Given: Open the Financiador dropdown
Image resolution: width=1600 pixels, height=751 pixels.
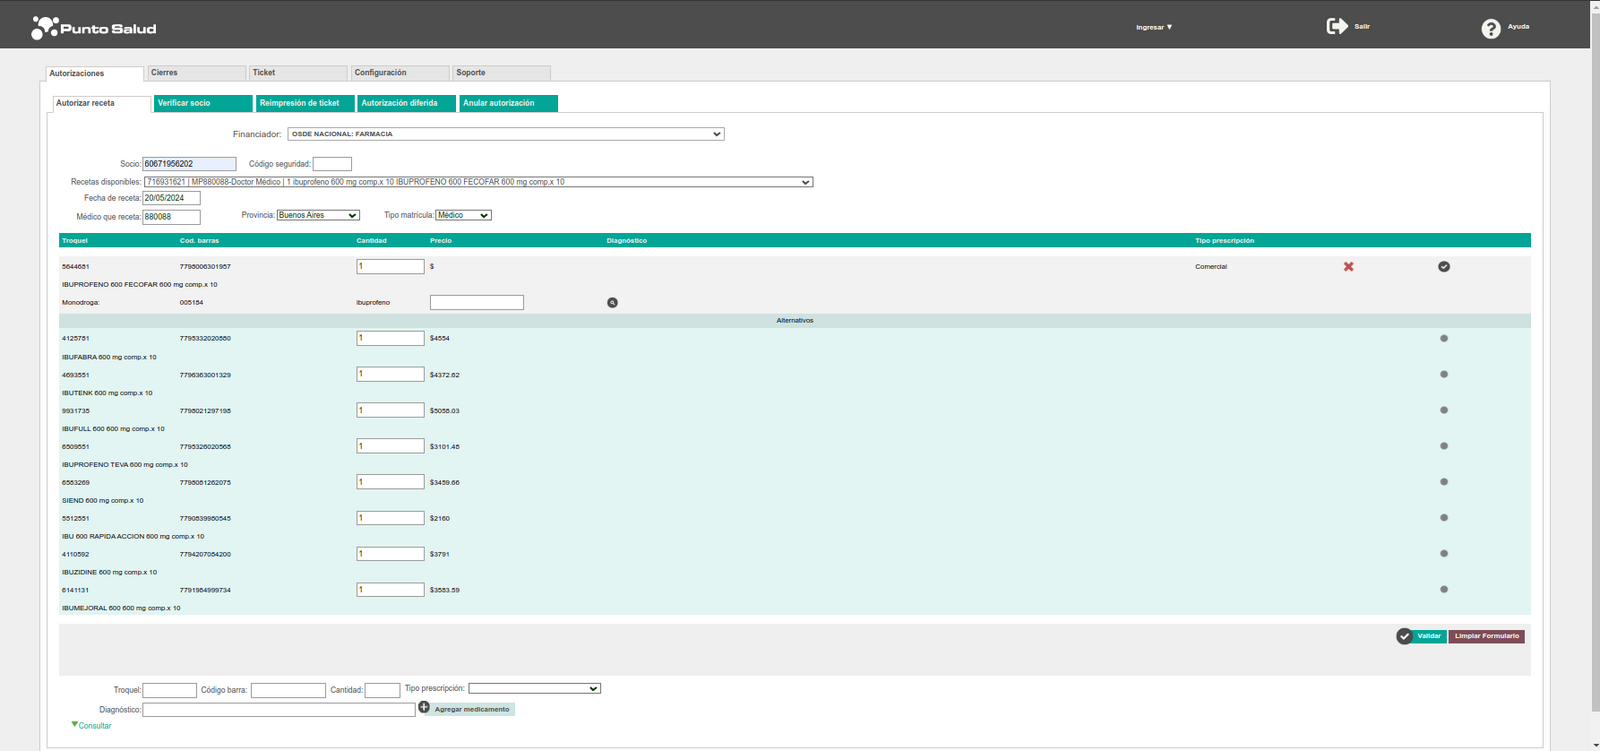Looking at the screenshot, I should point(505,134).
